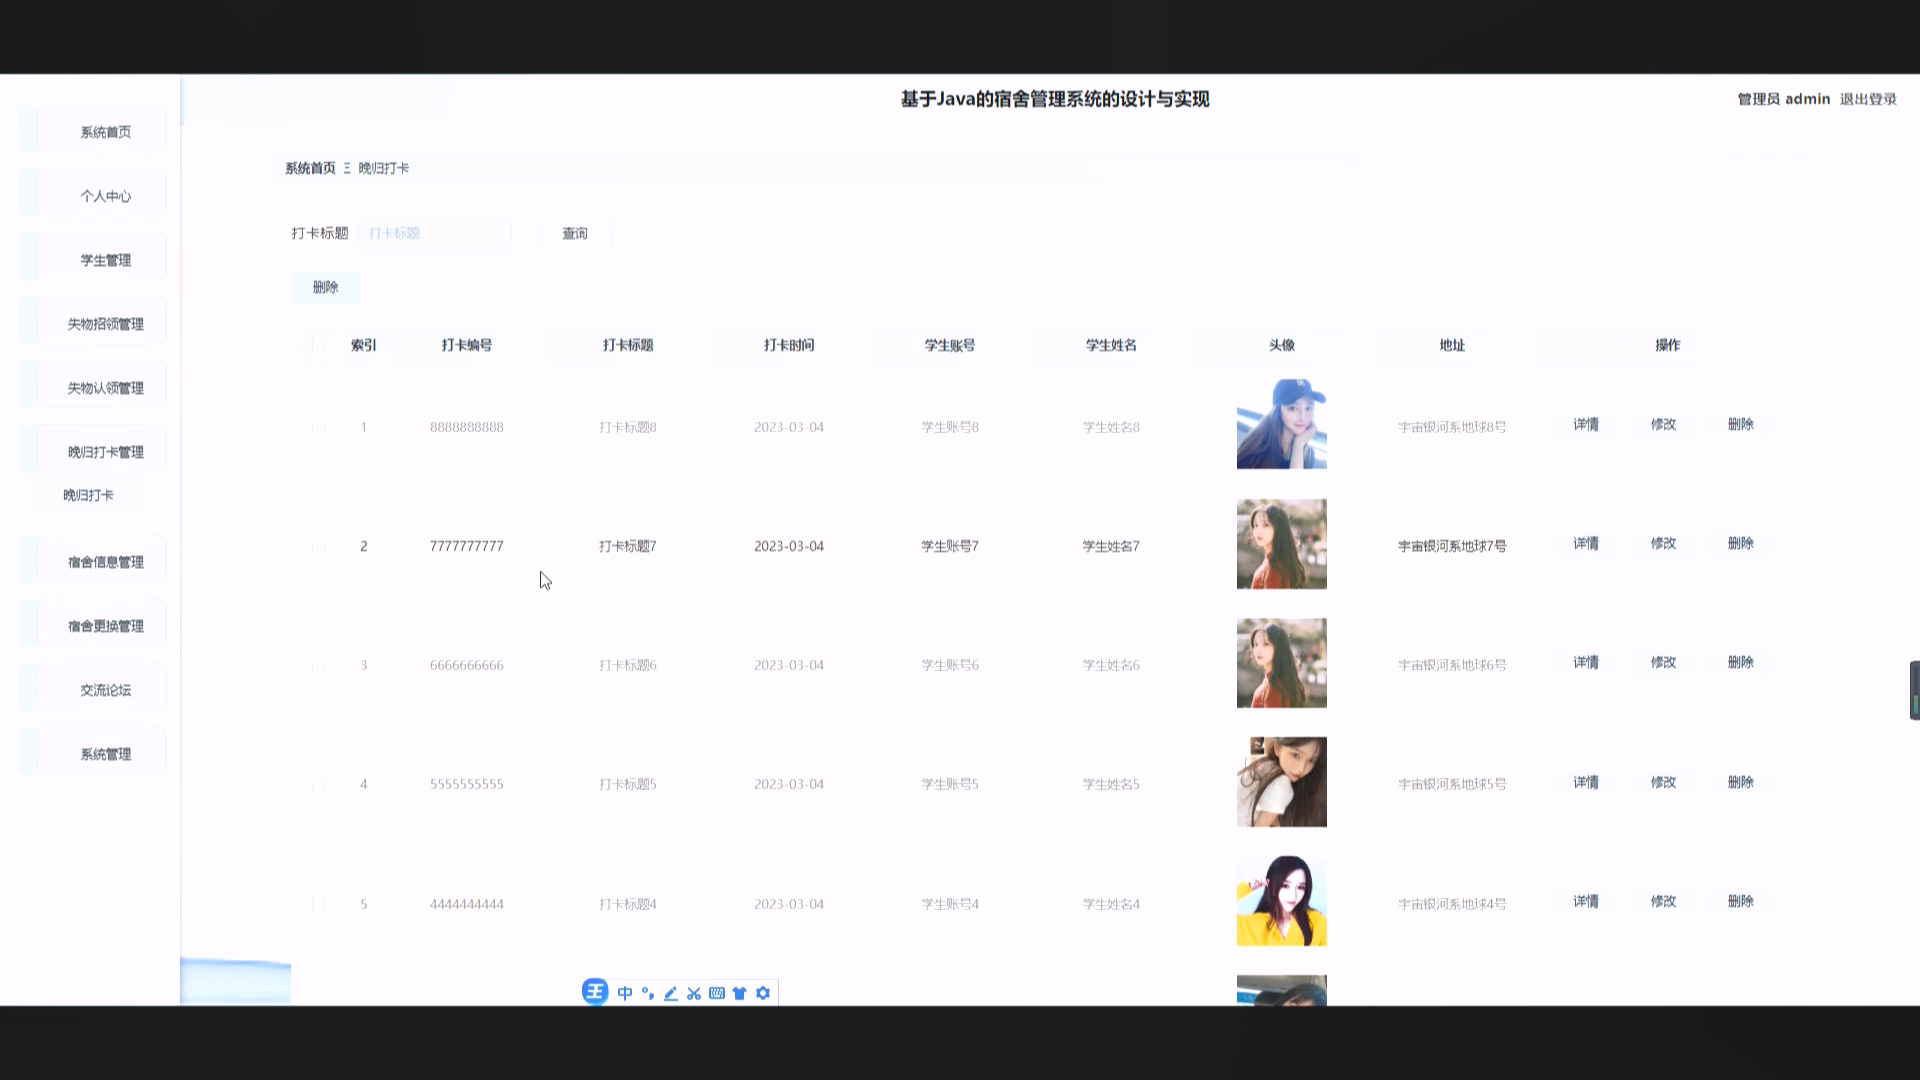This screenshot has height=1080, width=1920.
Task: Open input method settings gear icon
Action: point(763,993)
